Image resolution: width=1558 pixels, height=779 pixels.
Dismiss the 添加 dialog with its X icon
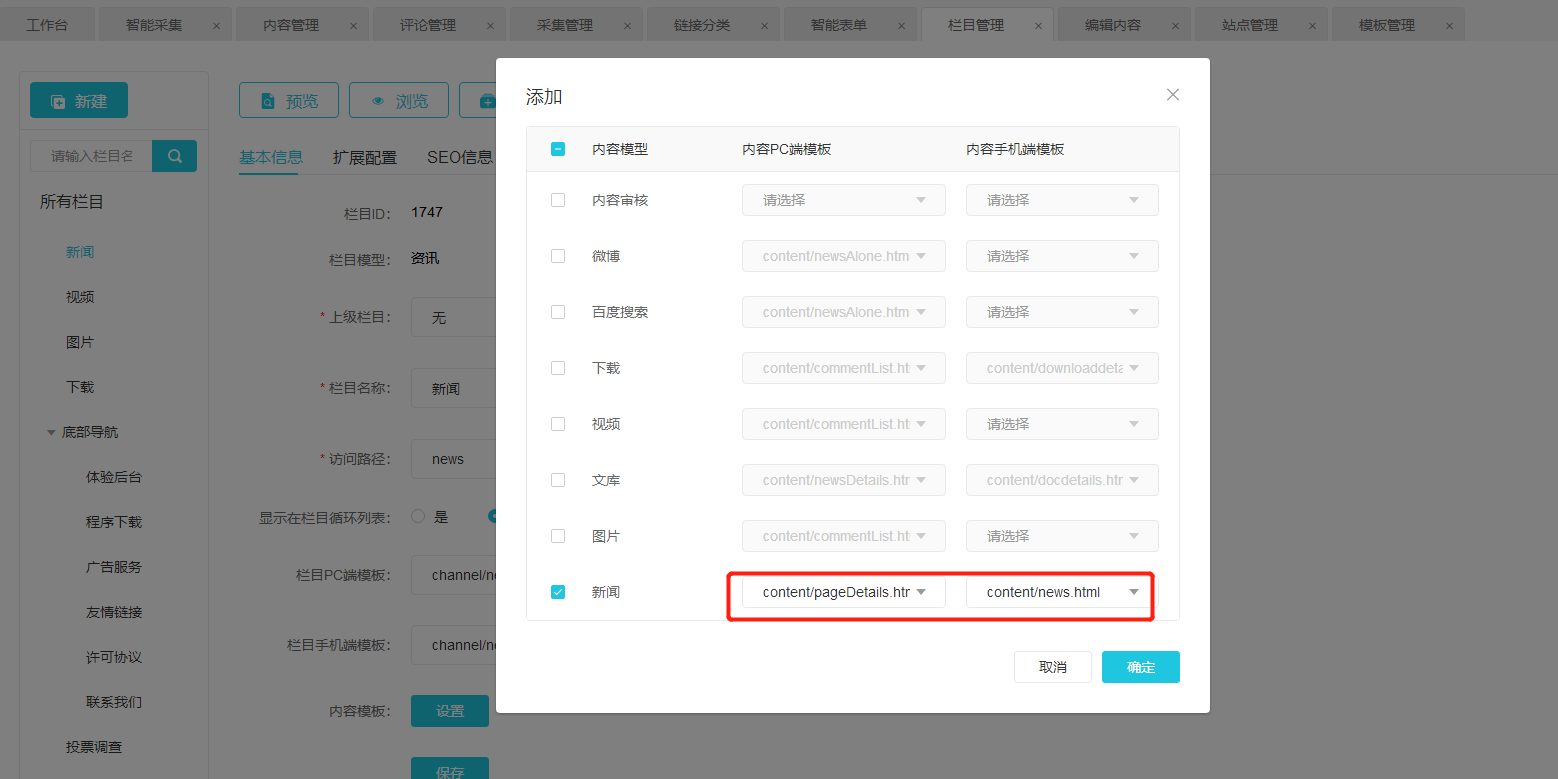tap(1173, 95)
